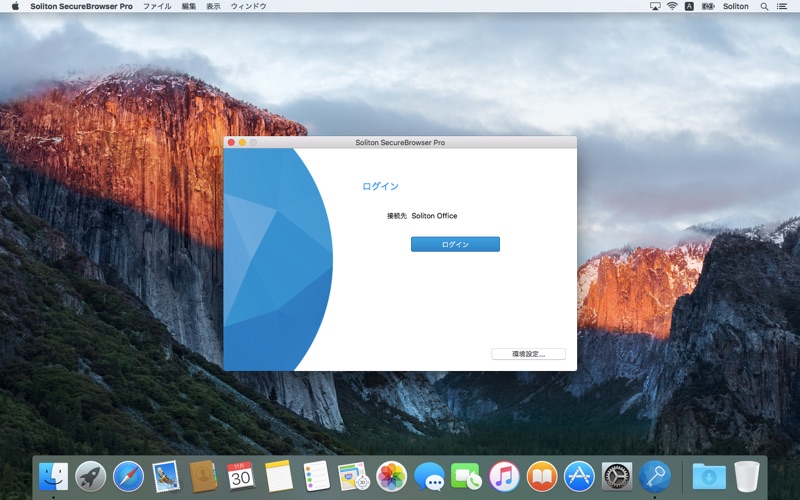Open Spotlight search icon

tap(764, 6)
